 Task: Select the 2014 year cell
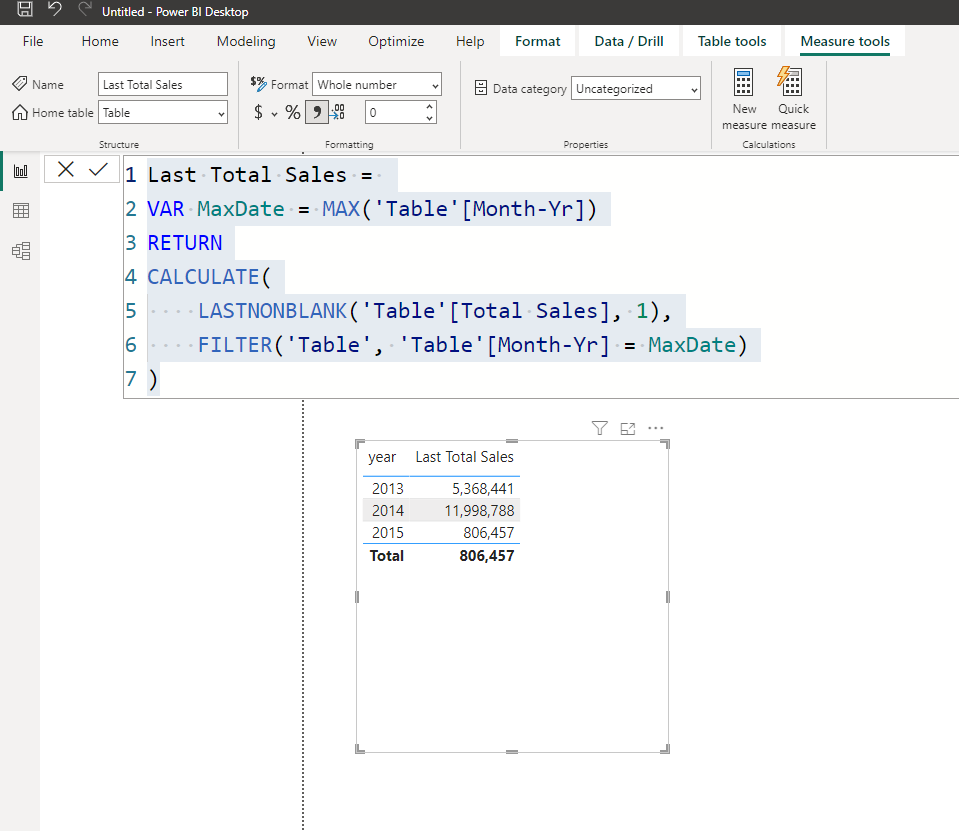click(x=388, y=511)
